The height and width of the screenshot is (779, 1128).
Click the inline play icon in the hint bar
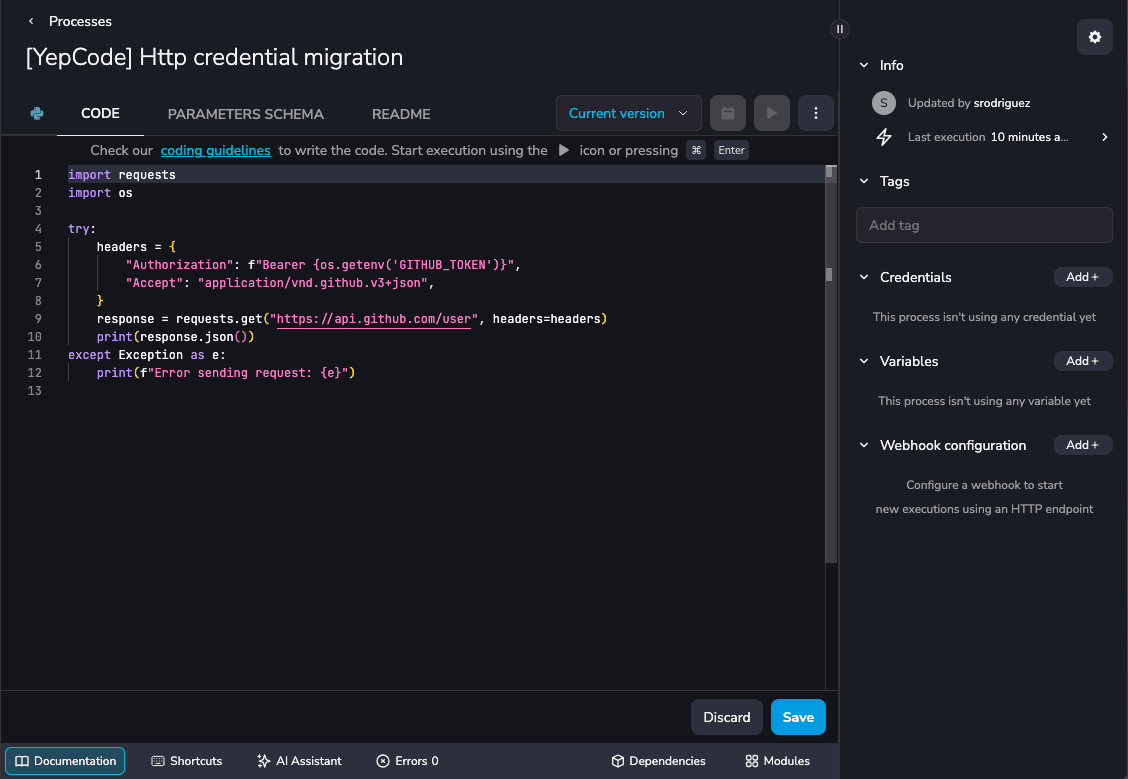[564, 150]
